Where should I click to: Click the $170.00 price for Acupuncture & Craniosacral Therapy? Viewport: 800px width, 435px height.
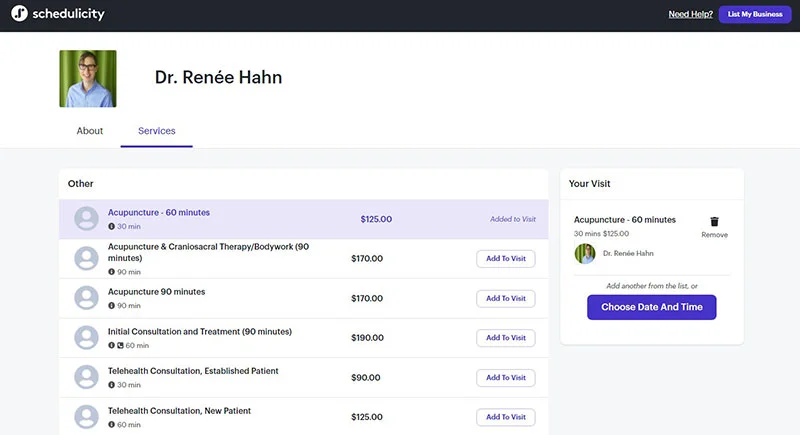[367, 259]
